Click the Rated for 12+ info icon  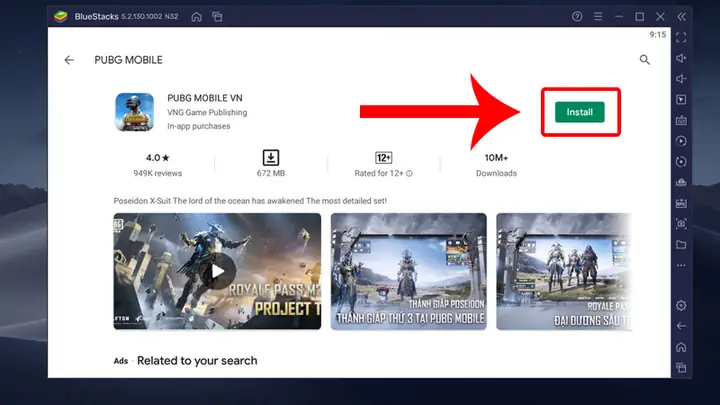[x=410, y=174]
